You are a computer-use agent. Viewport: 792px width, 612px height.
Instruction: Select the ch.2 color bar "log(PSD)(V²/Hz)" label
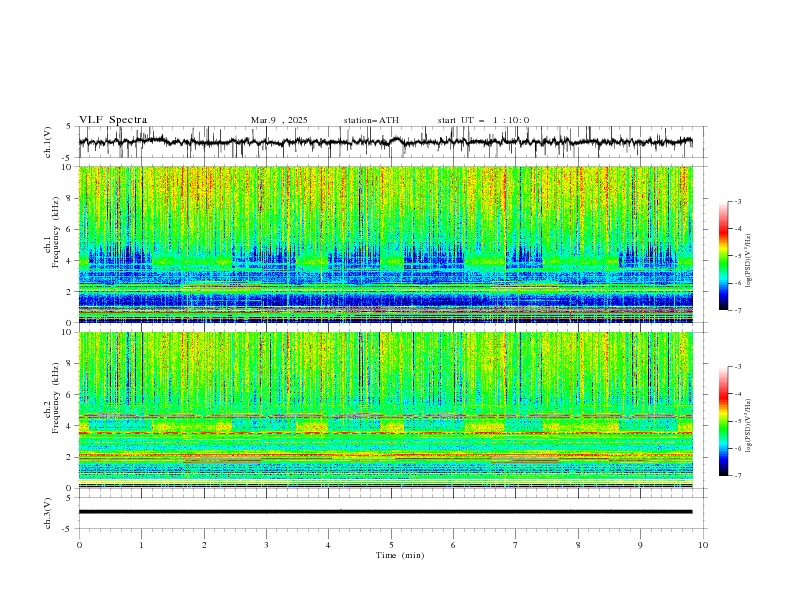coord(748,425)
